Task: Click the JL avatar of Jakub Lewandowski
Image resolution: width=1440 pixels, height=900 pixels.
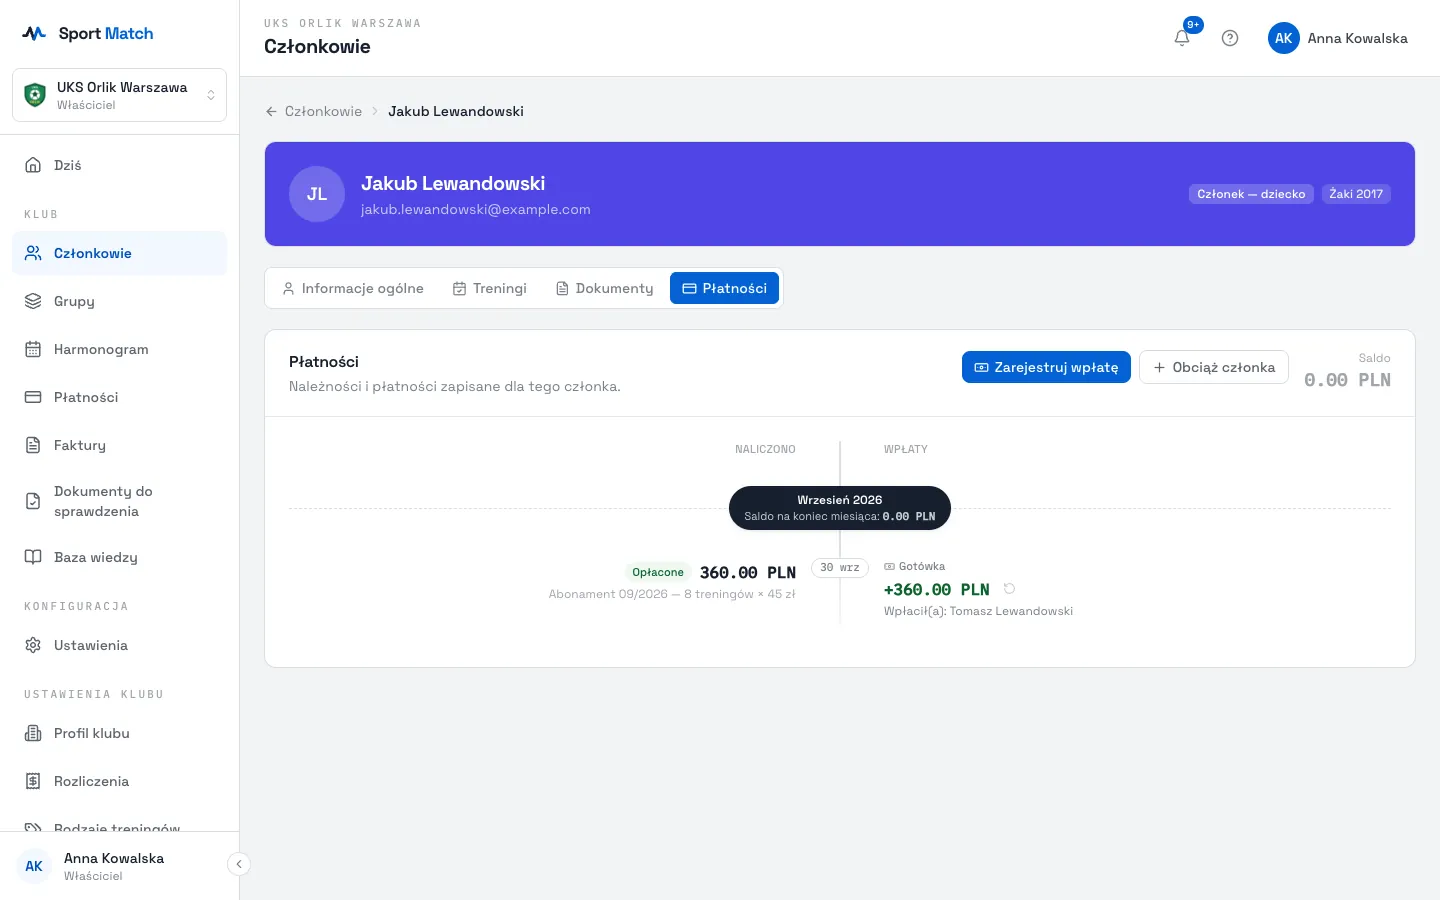Action: point(317,194)
